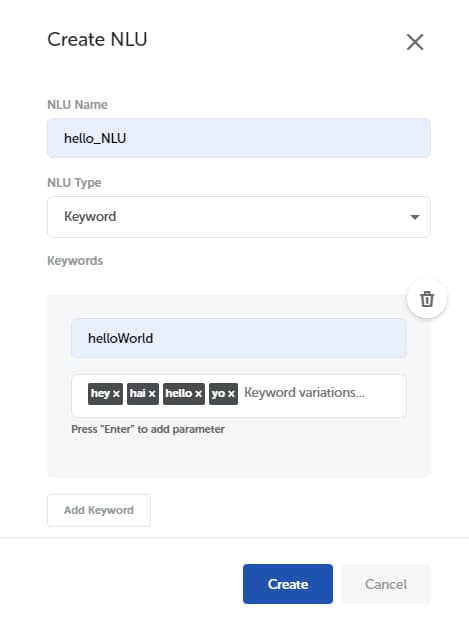The width and height of the screenshot is (469, 624).
Task: Select the Keyword type combo box
Action: 239,217
